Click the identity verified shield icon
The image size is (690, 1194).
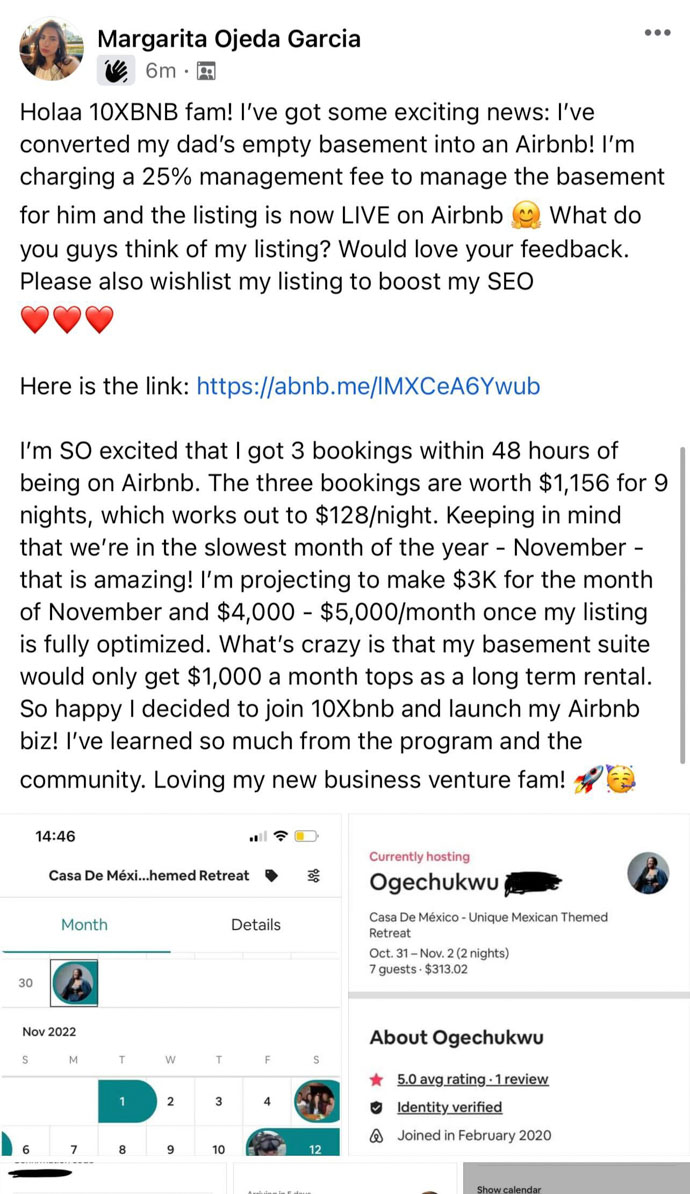[377, 1107]
